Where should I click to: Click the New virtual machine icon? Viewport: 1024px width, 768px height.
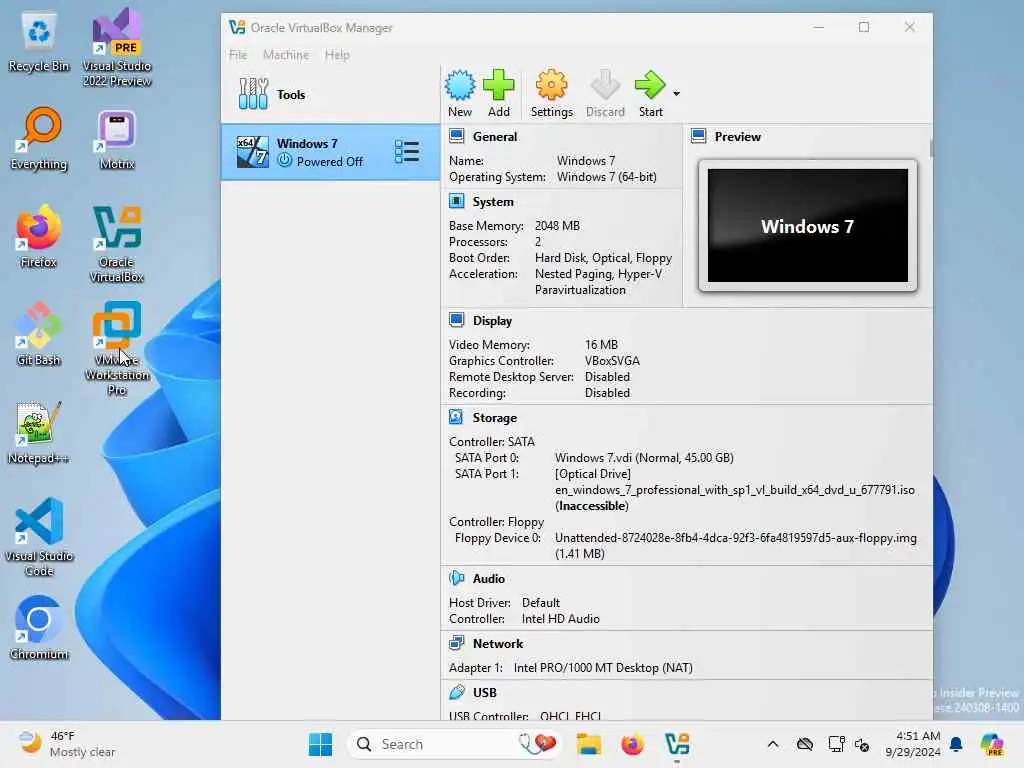[x=460, y=85]
